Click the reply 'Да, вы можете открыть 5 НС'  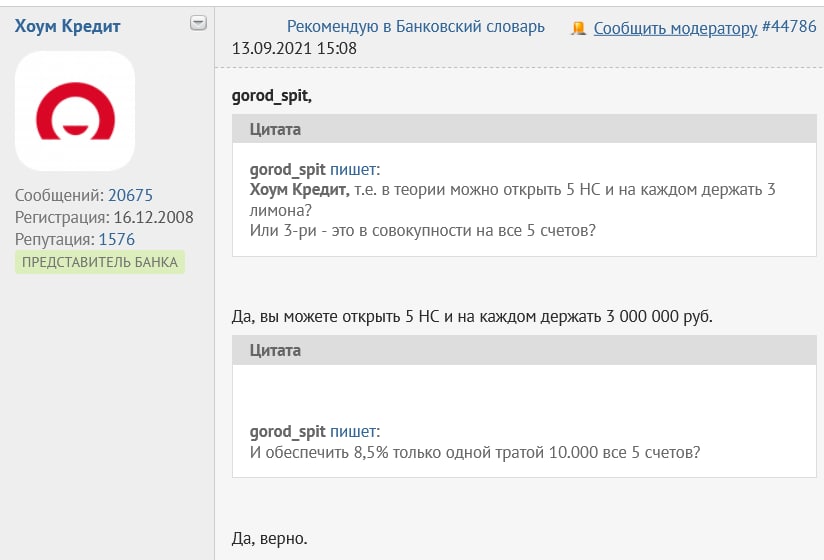[472, 317]
